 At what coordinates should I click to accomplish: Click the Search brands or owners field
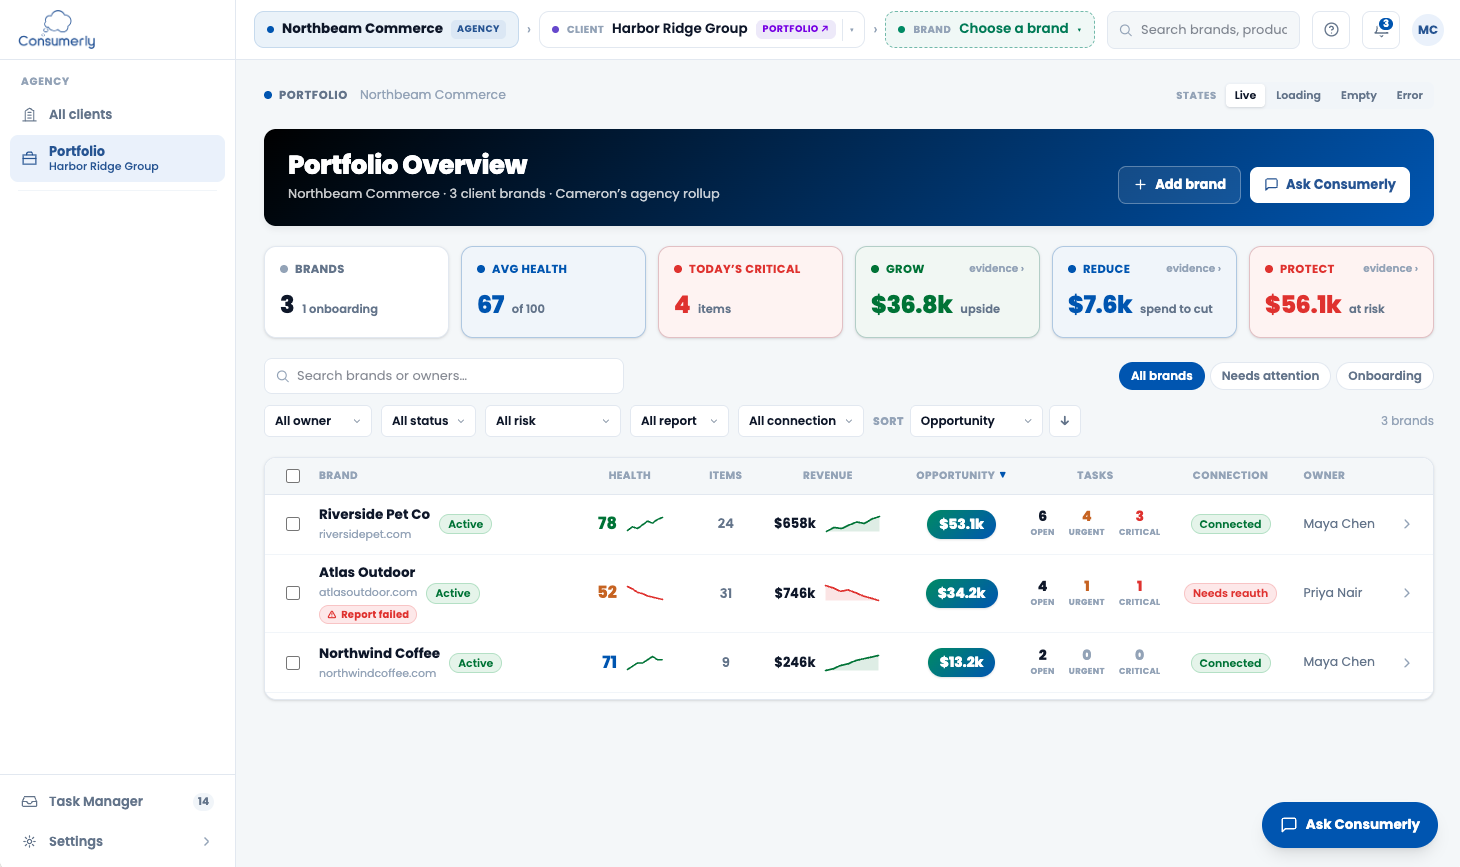coord(444,376)
